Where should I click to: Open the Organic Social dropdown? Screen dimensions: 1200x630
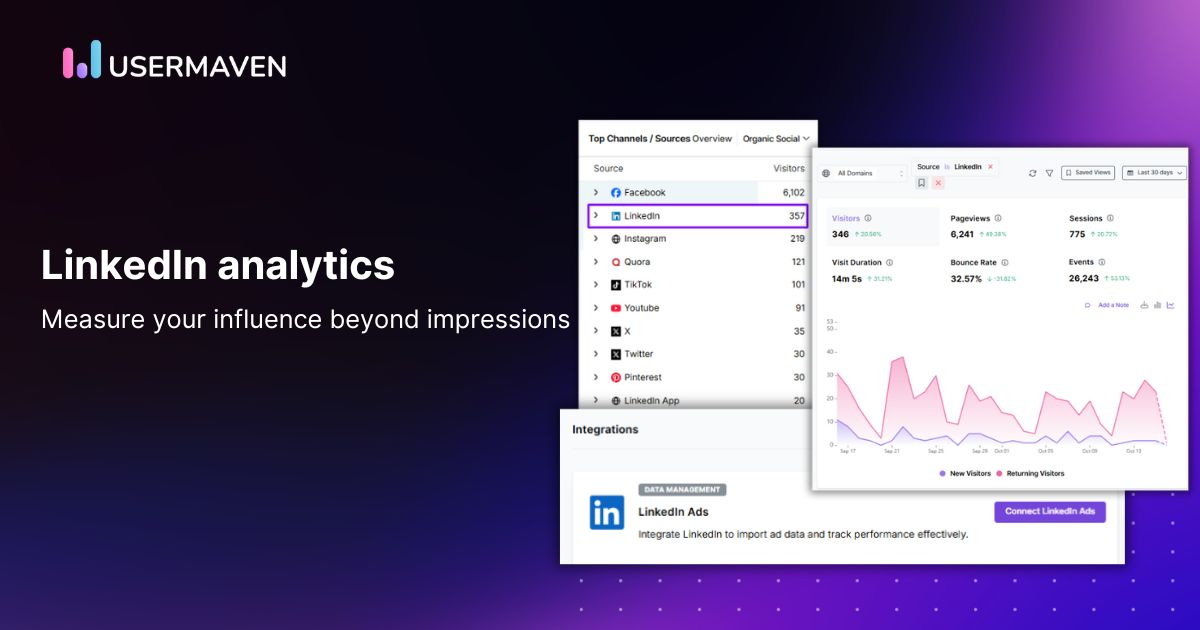pos(776,139)
